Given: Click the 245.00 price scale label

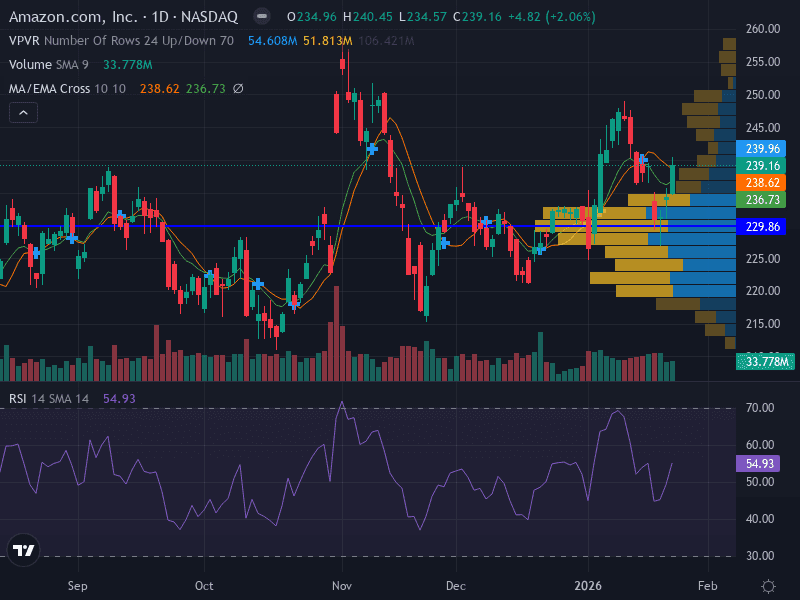Looking at the screenshot, I should point(763,128).
